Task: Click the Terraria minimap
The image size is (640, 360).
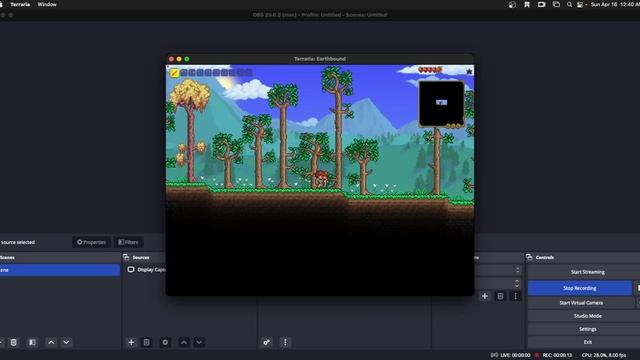Action: pos(441,104)
